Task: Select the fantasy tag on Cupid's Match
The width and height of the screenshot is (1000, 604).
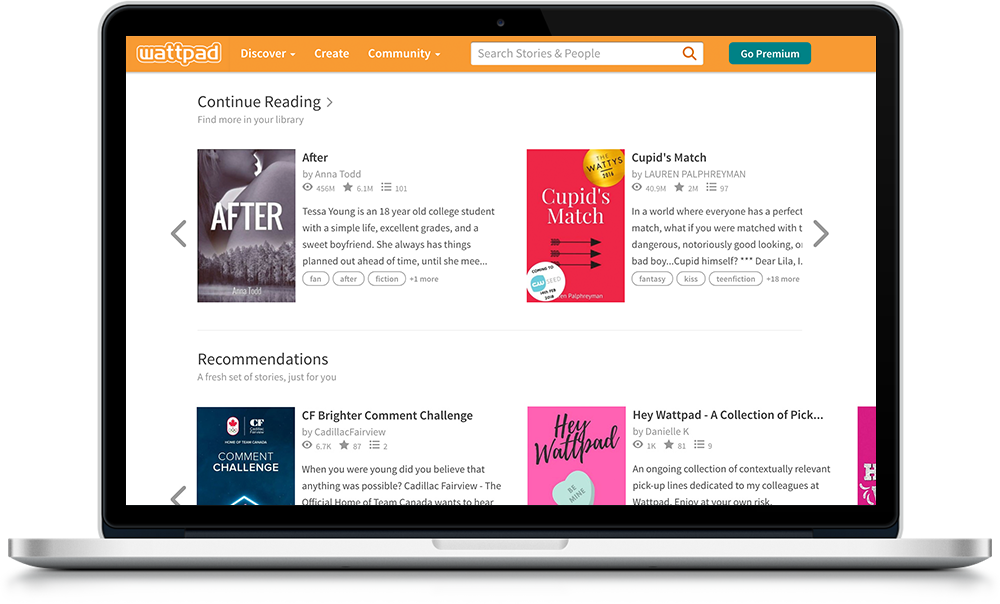Action: pos(652,278)
